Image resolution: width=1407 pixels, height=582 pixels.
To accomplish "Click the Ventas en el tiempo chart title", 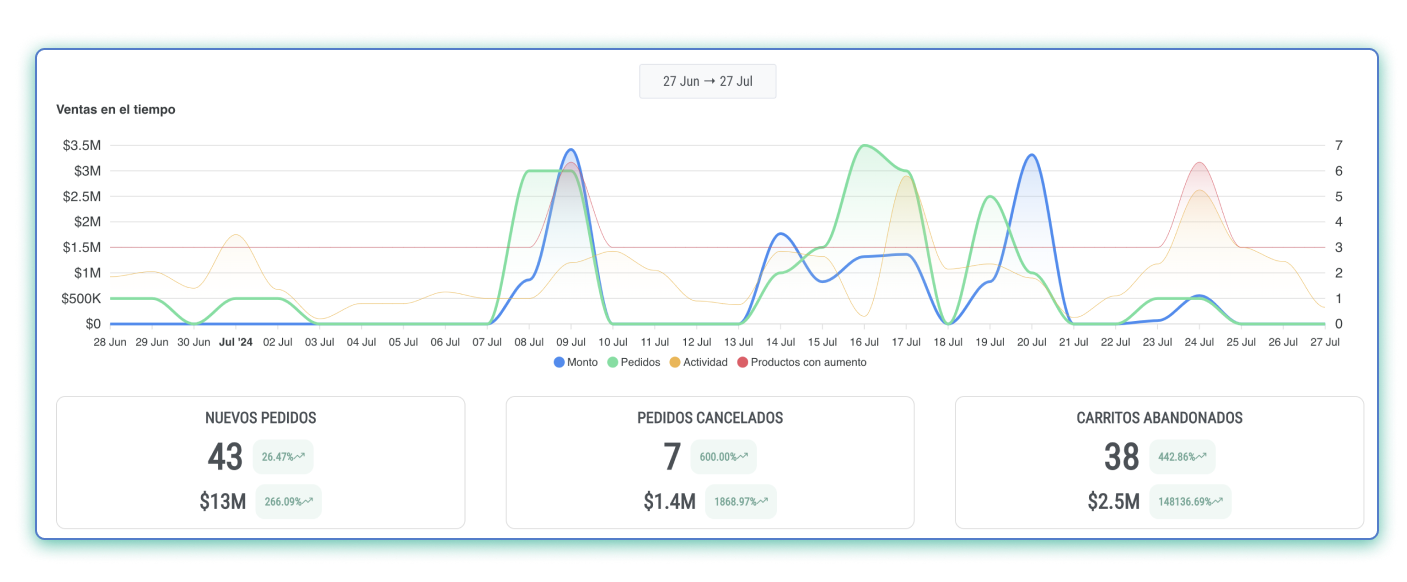I will tap(115, 109).
